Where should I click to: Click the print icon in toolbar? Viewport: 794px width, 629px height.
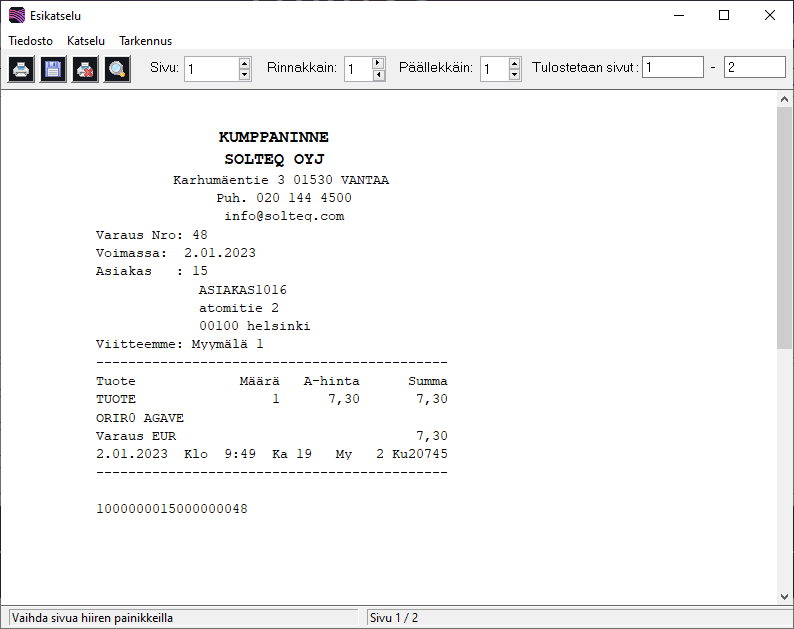pyautogui.click(x=21, y=69)
